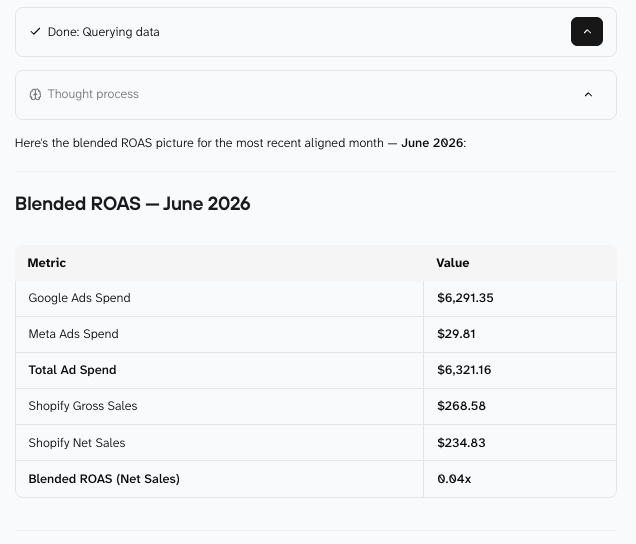Click the Shopify Gross Sales row label
Image resolution: width=636 pixels, height=544 pixels.
83,406
